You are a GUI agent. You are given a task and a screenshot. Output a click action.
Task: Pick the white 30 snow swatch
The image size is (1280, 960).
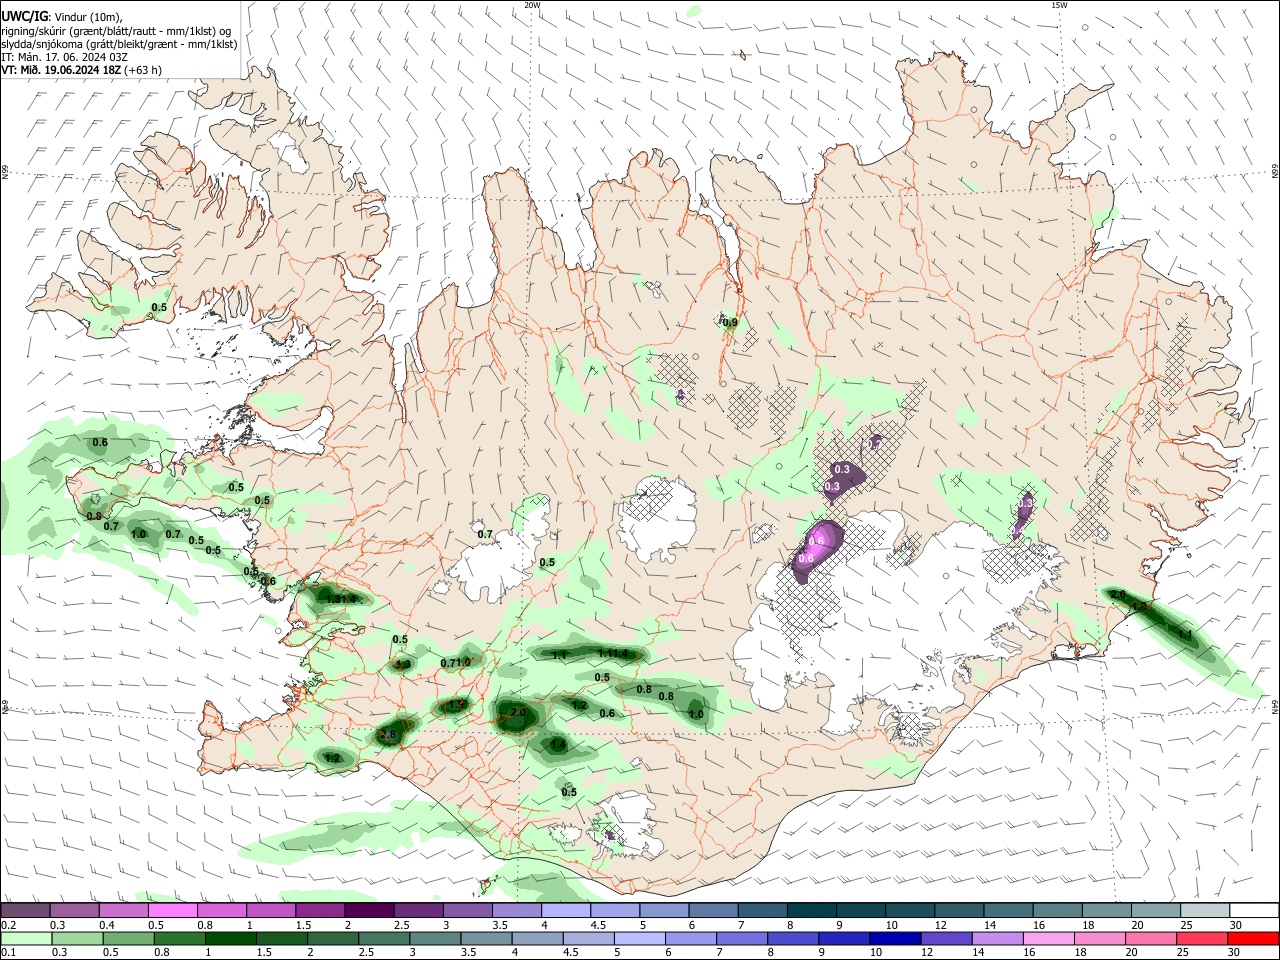[x=1255, y=911]
